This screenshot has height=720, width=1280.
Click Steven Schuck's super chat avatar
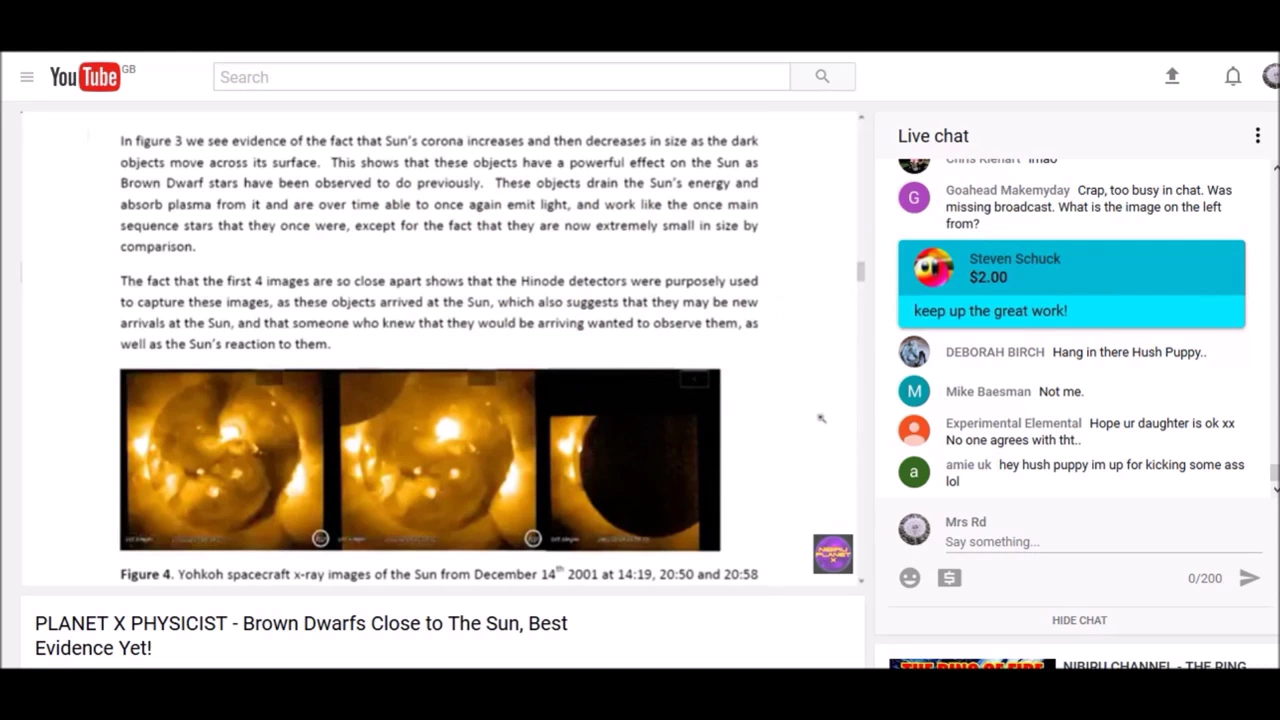tap(933, 268)
